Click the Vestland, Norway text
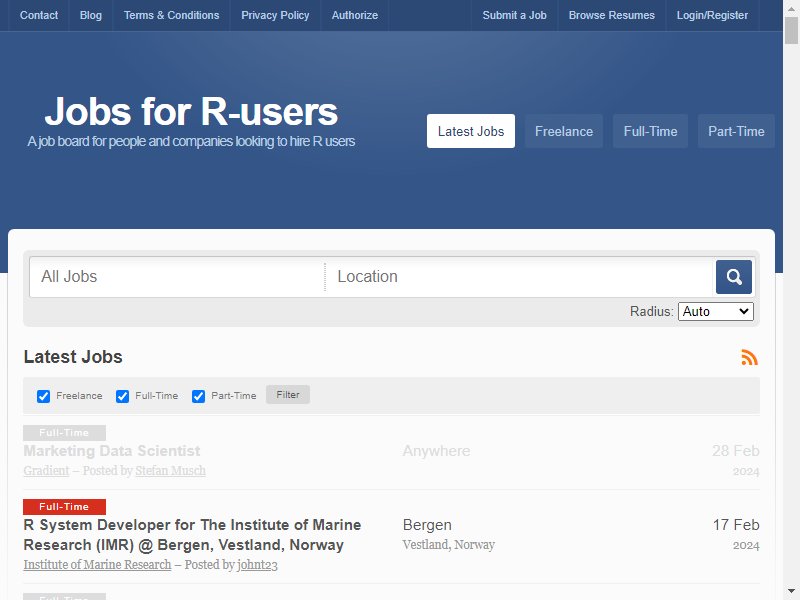 (448, 545)
